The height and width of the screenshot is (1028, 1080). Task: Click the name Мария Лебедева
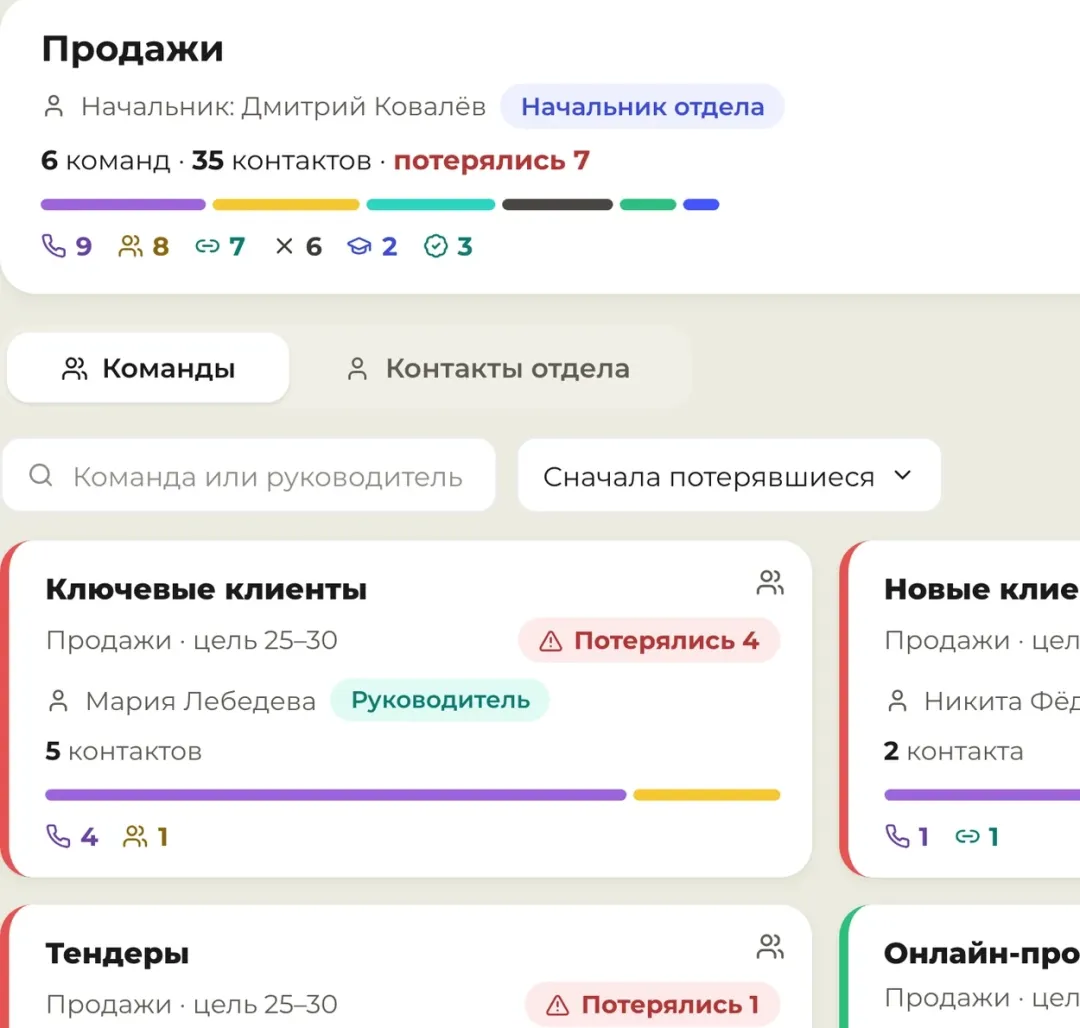[200, 701]
